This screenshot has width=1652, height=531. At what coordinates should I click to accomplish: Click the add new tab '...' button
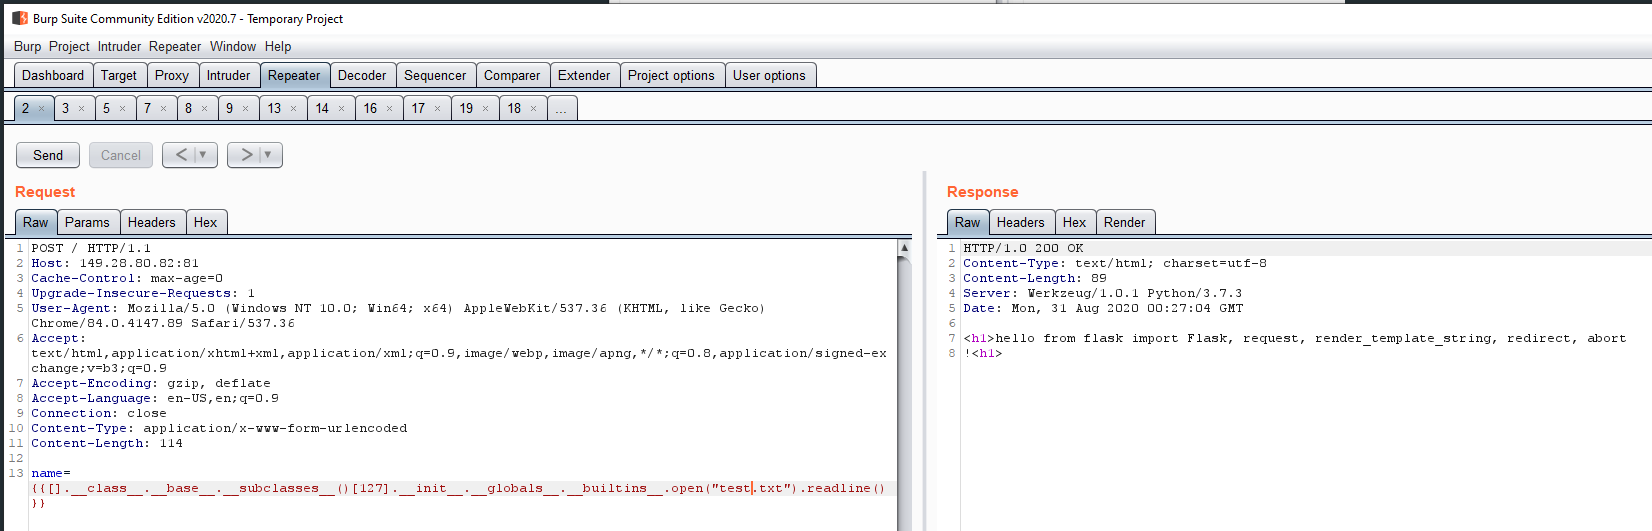[561, 109]
